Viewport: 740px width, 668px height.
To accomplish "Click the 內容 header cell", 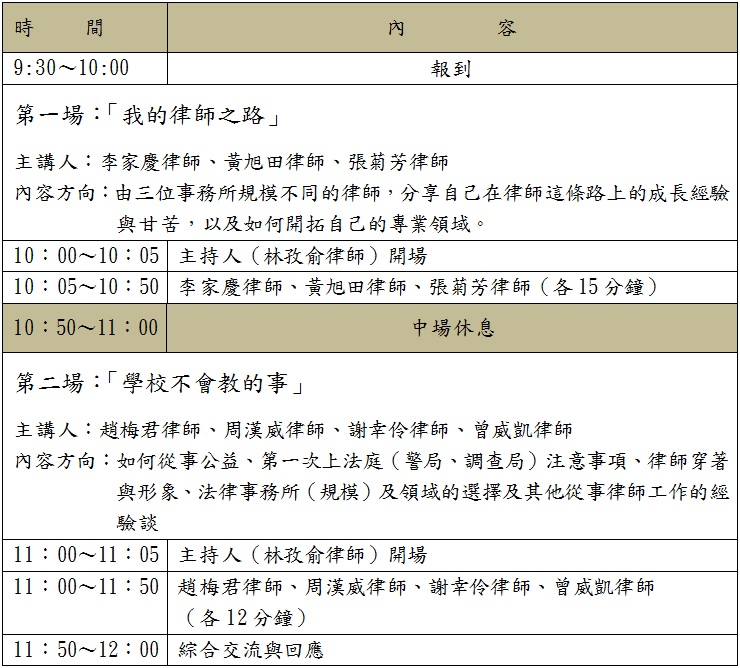I will tap(452, 27).
